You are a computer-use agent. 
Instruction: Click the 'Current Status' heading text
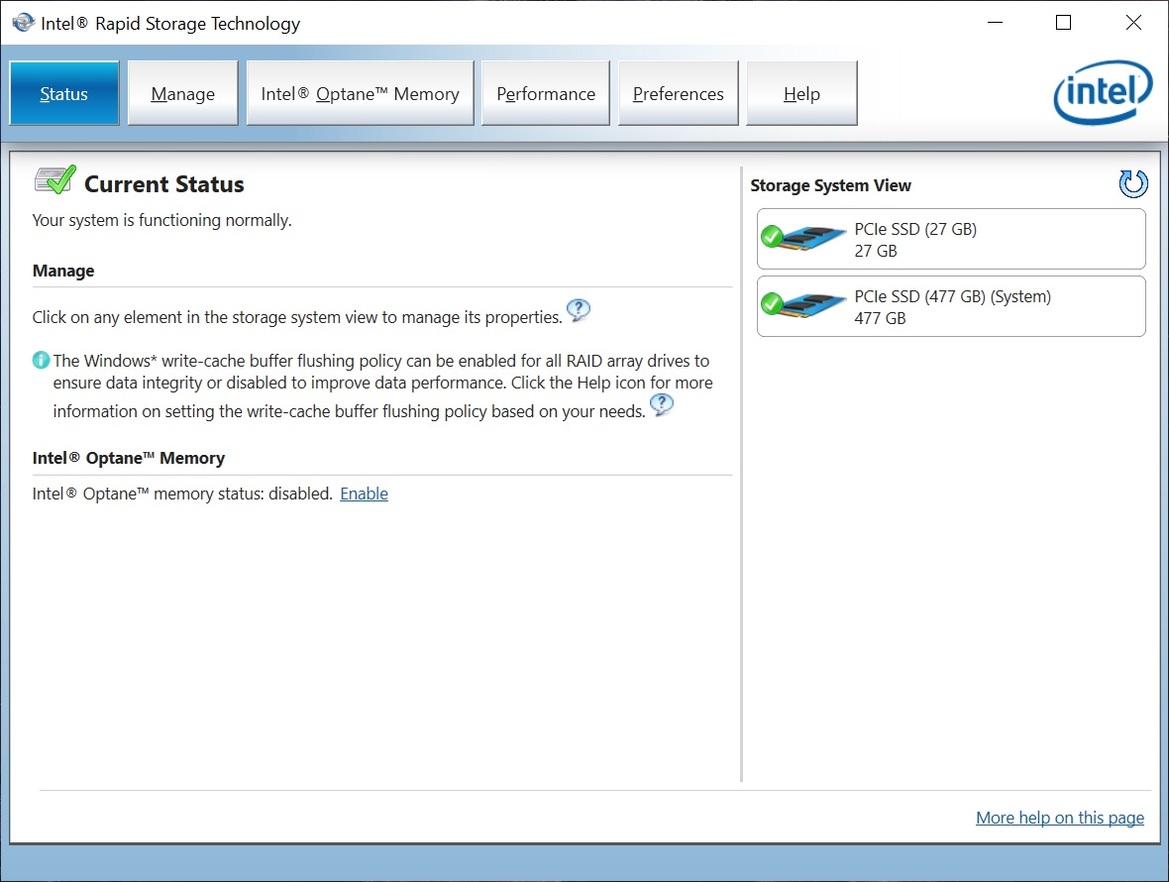click(x=164, y=184)
